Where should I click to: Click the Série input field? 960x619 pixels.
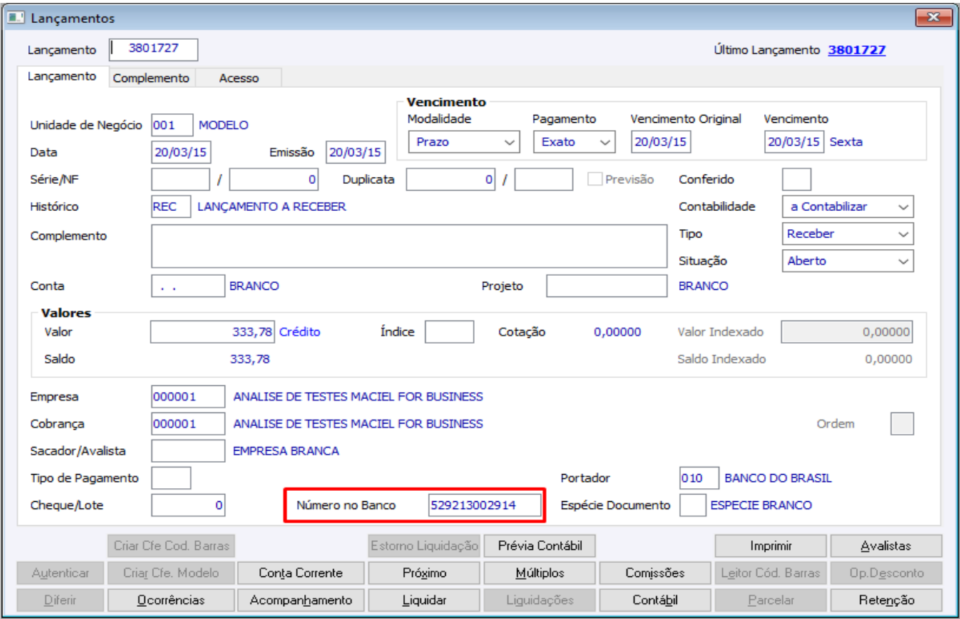point(181,179)
